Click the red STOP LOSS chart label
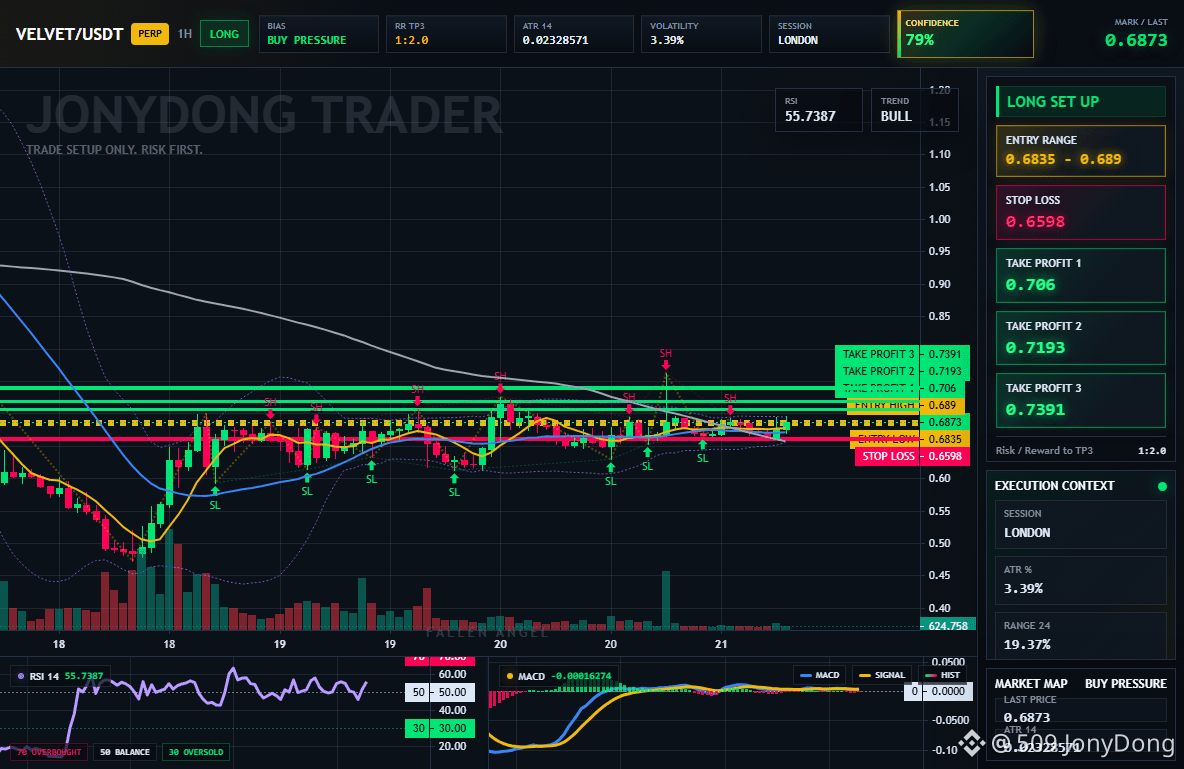This screenshot has width=1184, height=769. click(x=911, y=456)
